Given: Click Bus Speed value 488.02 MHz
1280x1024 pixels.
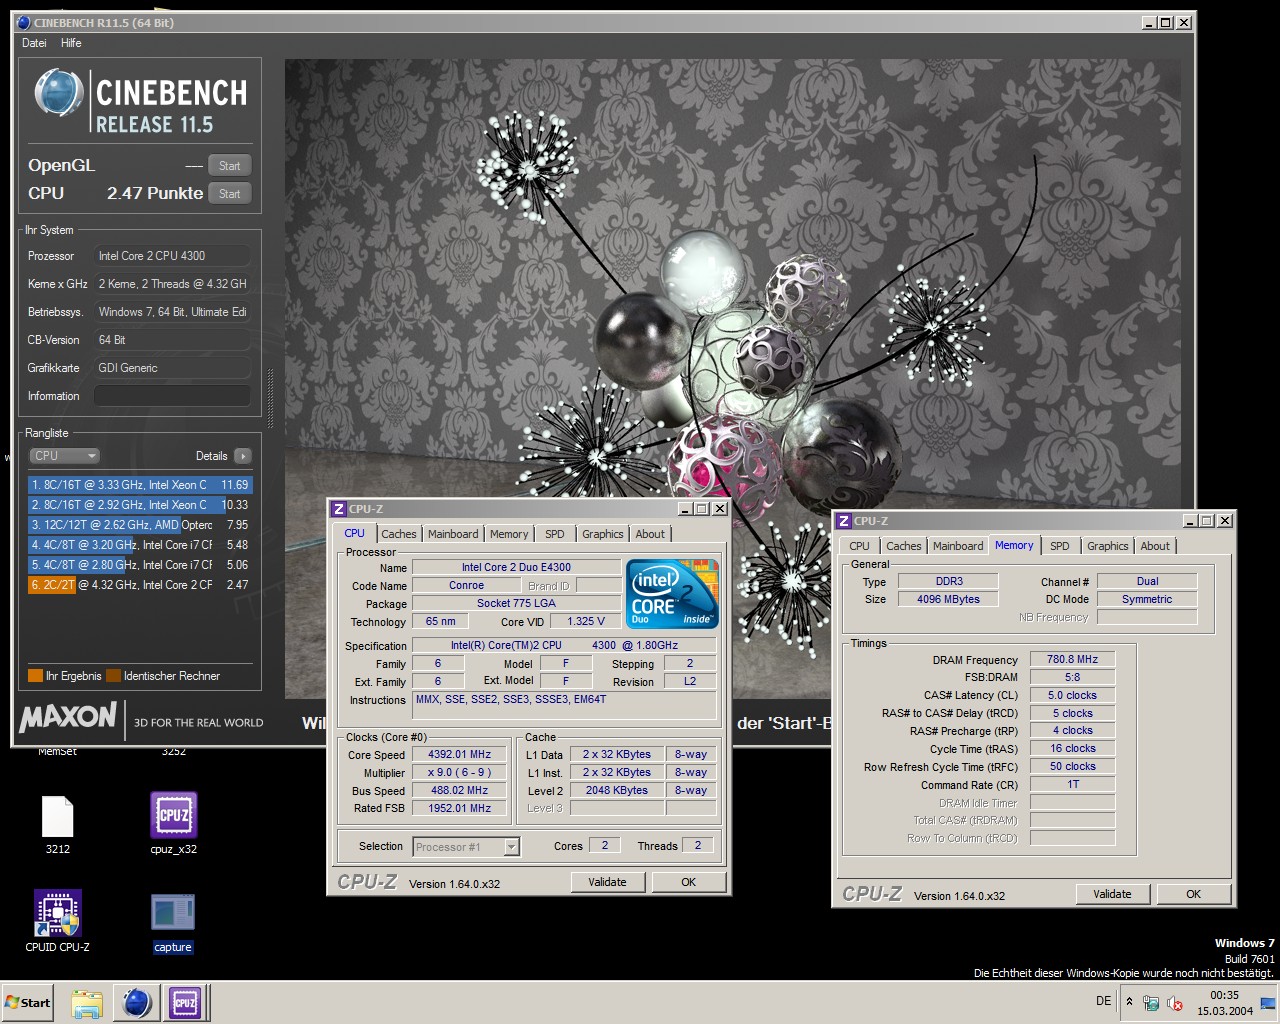Looking at the screenshot, I should (x=460, y=791).
